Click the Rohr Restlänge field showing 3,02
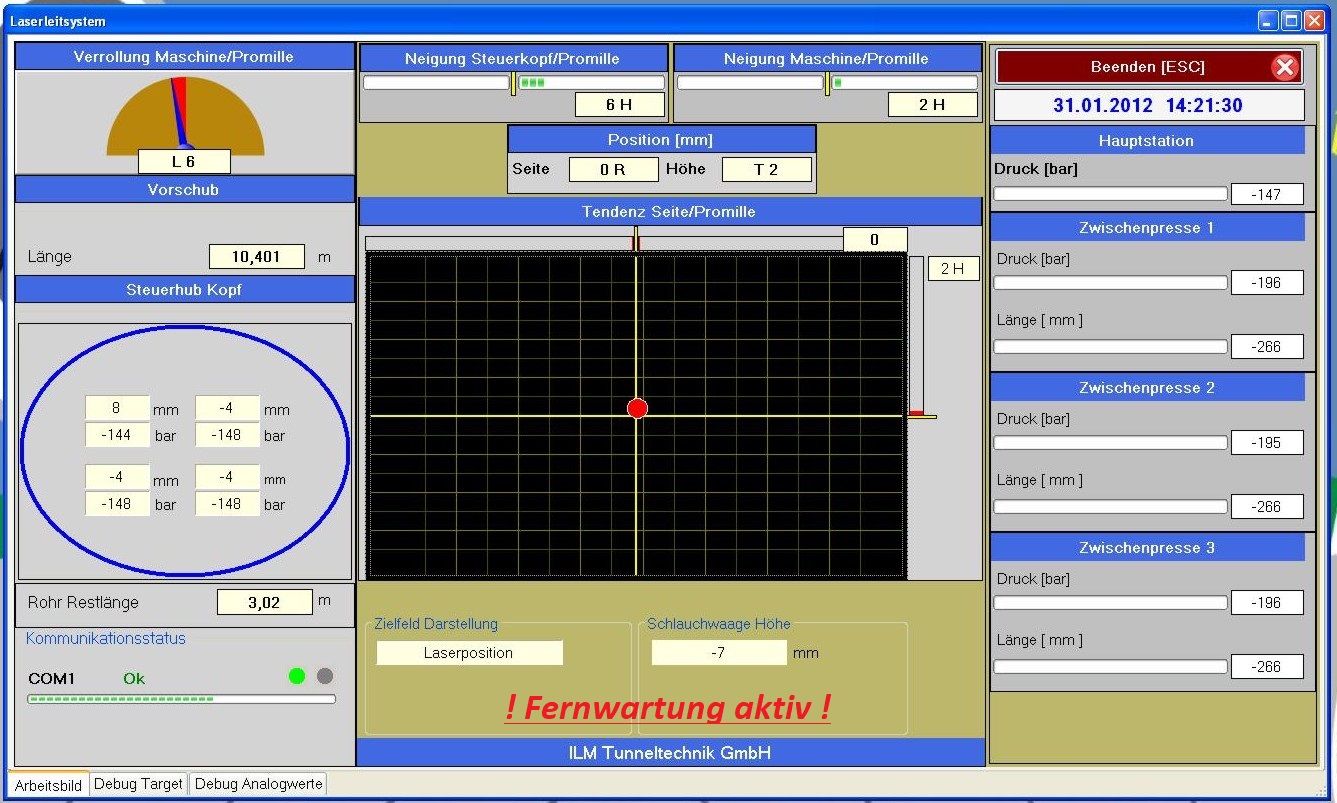1337x803 pixels. (x=264, y=603)
